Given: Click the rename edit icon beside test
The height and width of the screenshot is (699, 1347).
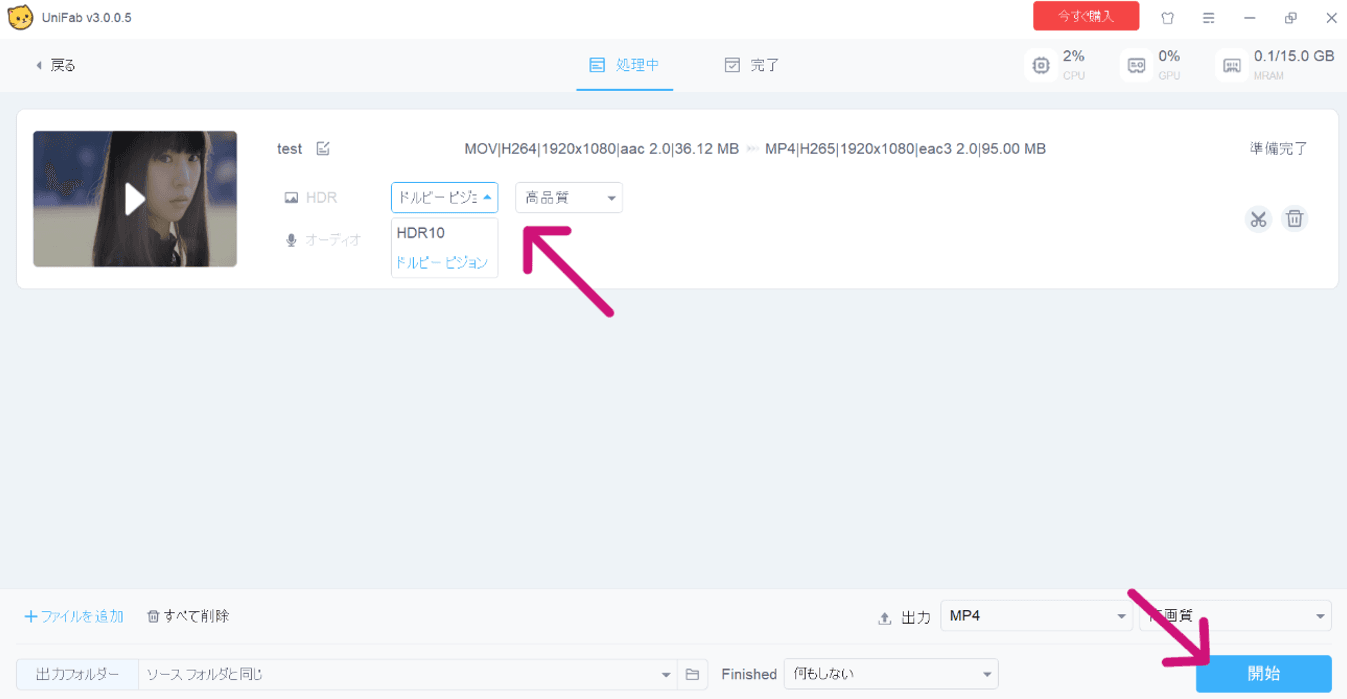Looking at the screenshot, I should 323,149.
